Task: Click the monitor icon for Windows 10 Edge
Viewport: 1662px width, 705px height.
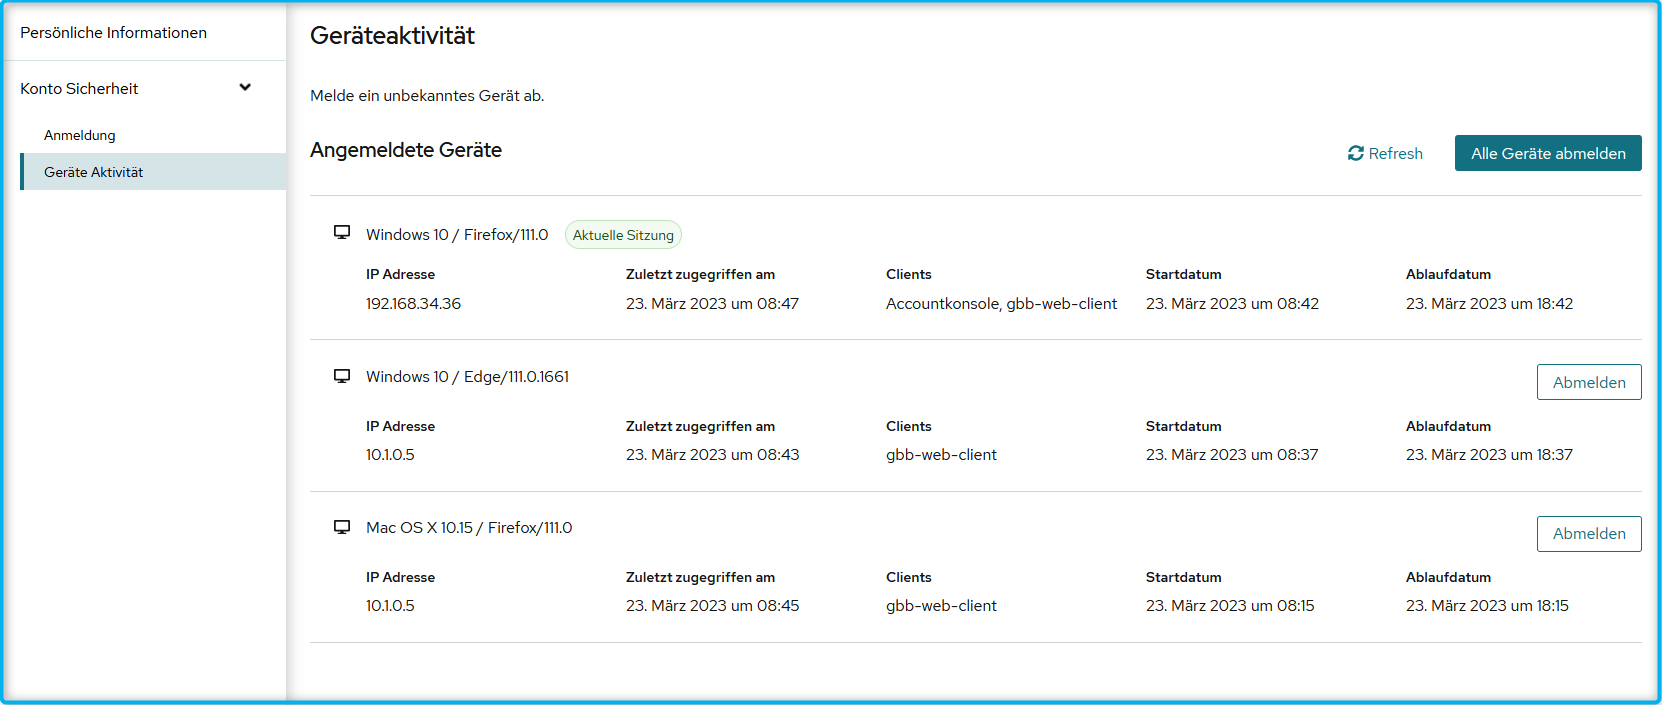Action: [342, 376]
